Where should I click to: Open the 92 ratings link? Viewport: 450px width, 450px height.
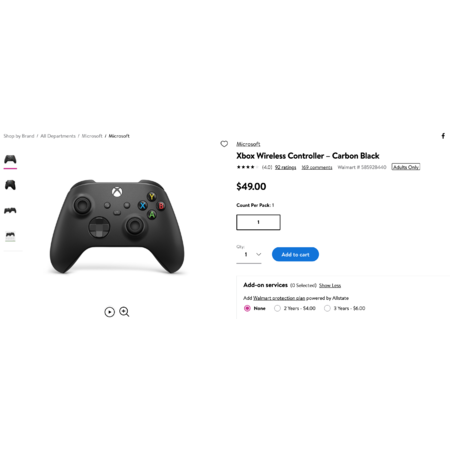click(x=285, y=167)
